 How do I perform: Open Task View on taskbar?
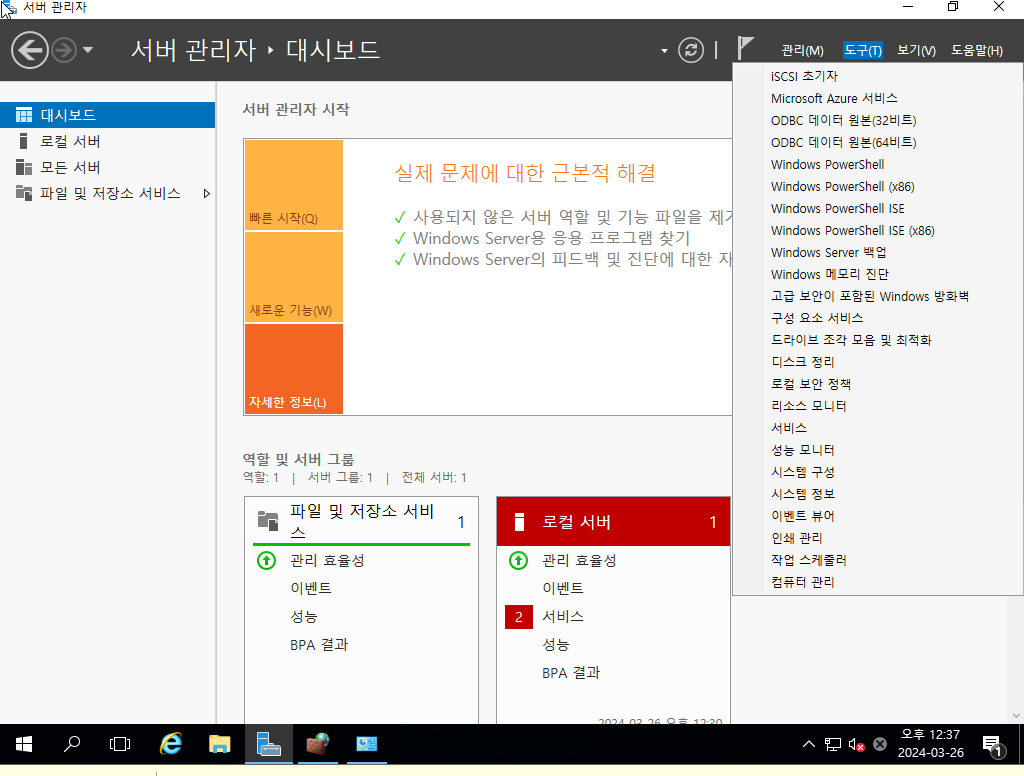point(120,744)
